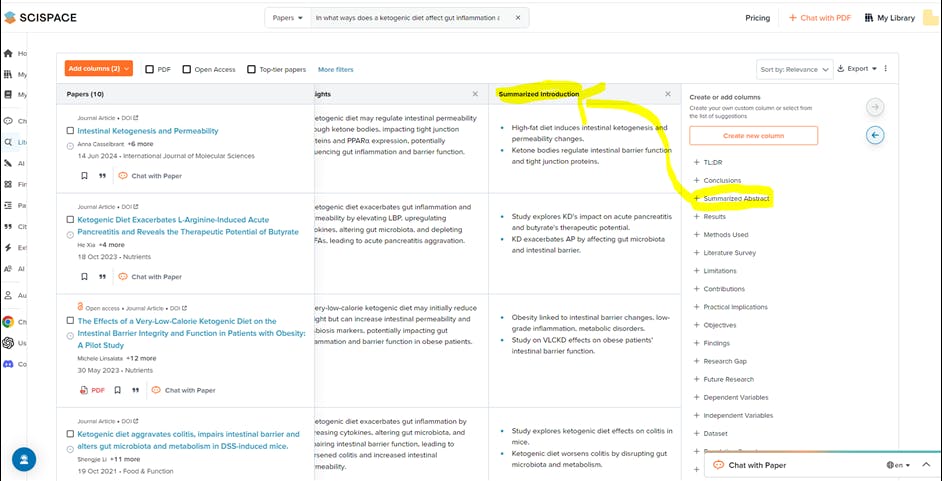Add the Conclusions column
The image size is (942, 481).
717,180
